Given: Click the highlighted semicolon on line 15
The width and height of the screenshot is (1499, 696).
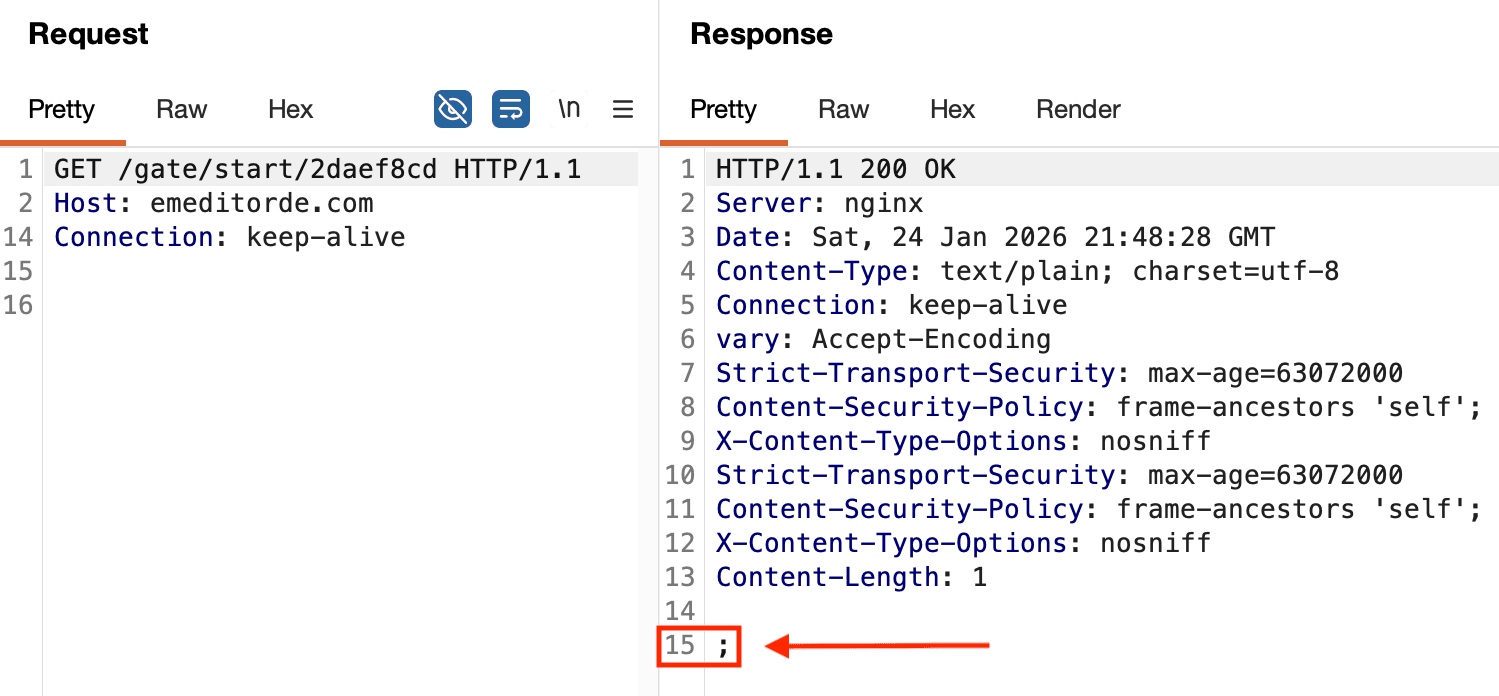Looking at the screenshot, I should [722, 645].
